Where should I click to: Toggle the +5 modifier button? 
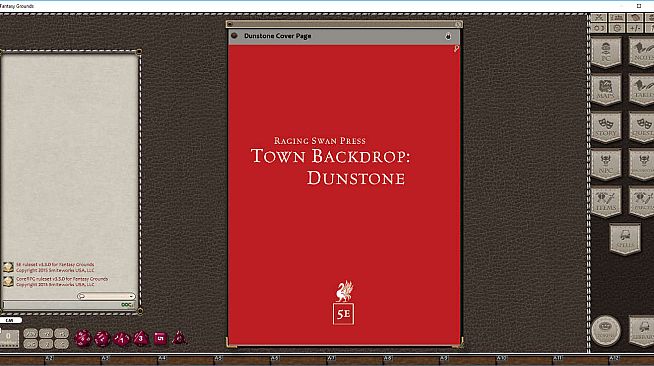61,333
